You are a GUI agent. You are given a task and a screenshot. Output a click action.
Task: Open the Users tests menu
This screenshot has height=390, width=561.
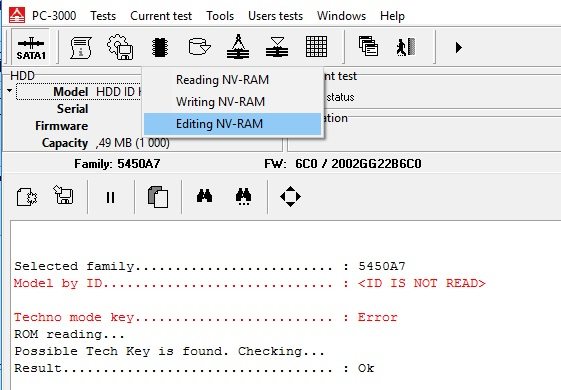click(275, 16)
